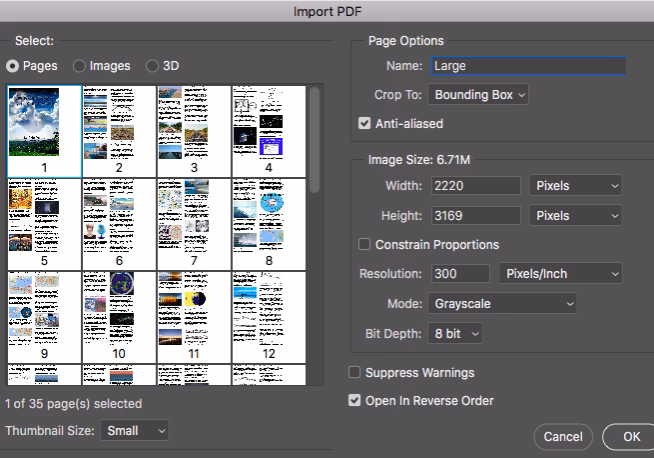Click the Resolution field showing 300
Image resolution: width=654 pixels, height=458 pixels.
(460, 274)
